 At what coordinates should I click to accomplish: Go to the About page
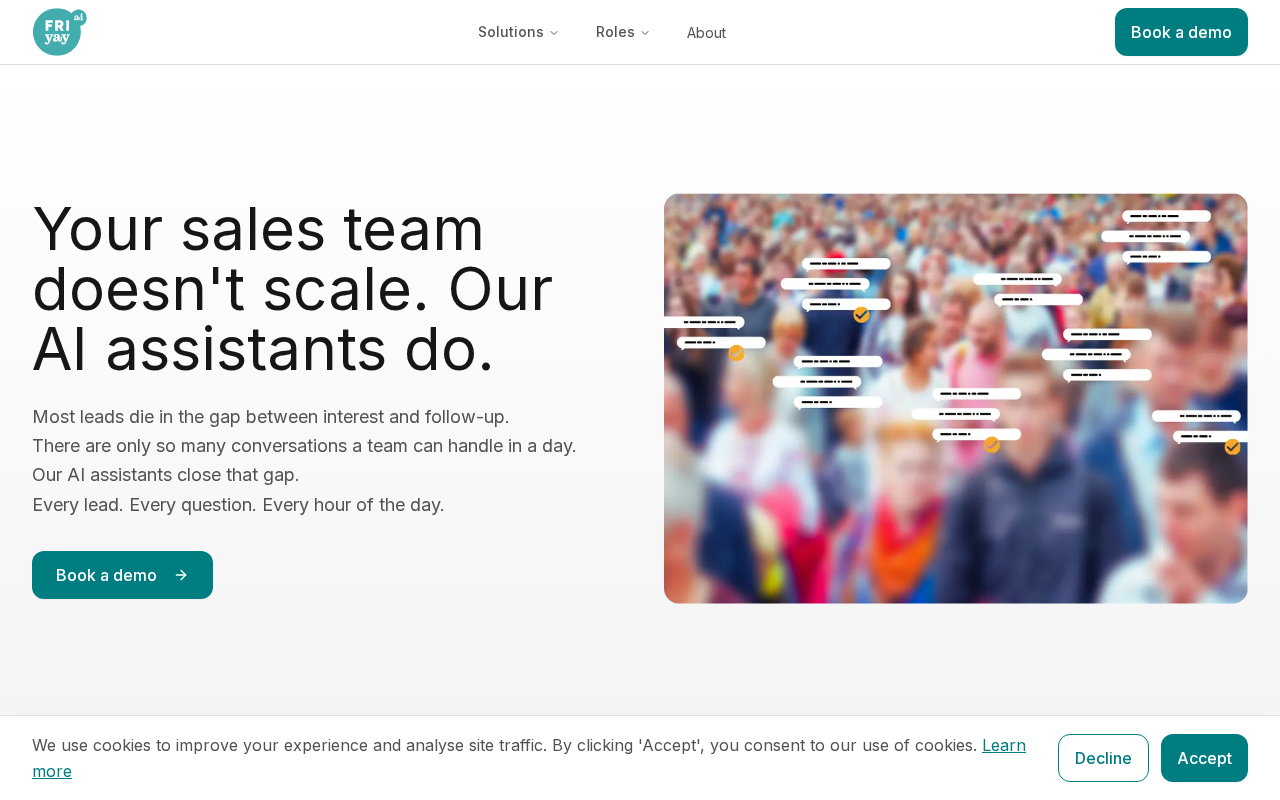tap(706, 33)
